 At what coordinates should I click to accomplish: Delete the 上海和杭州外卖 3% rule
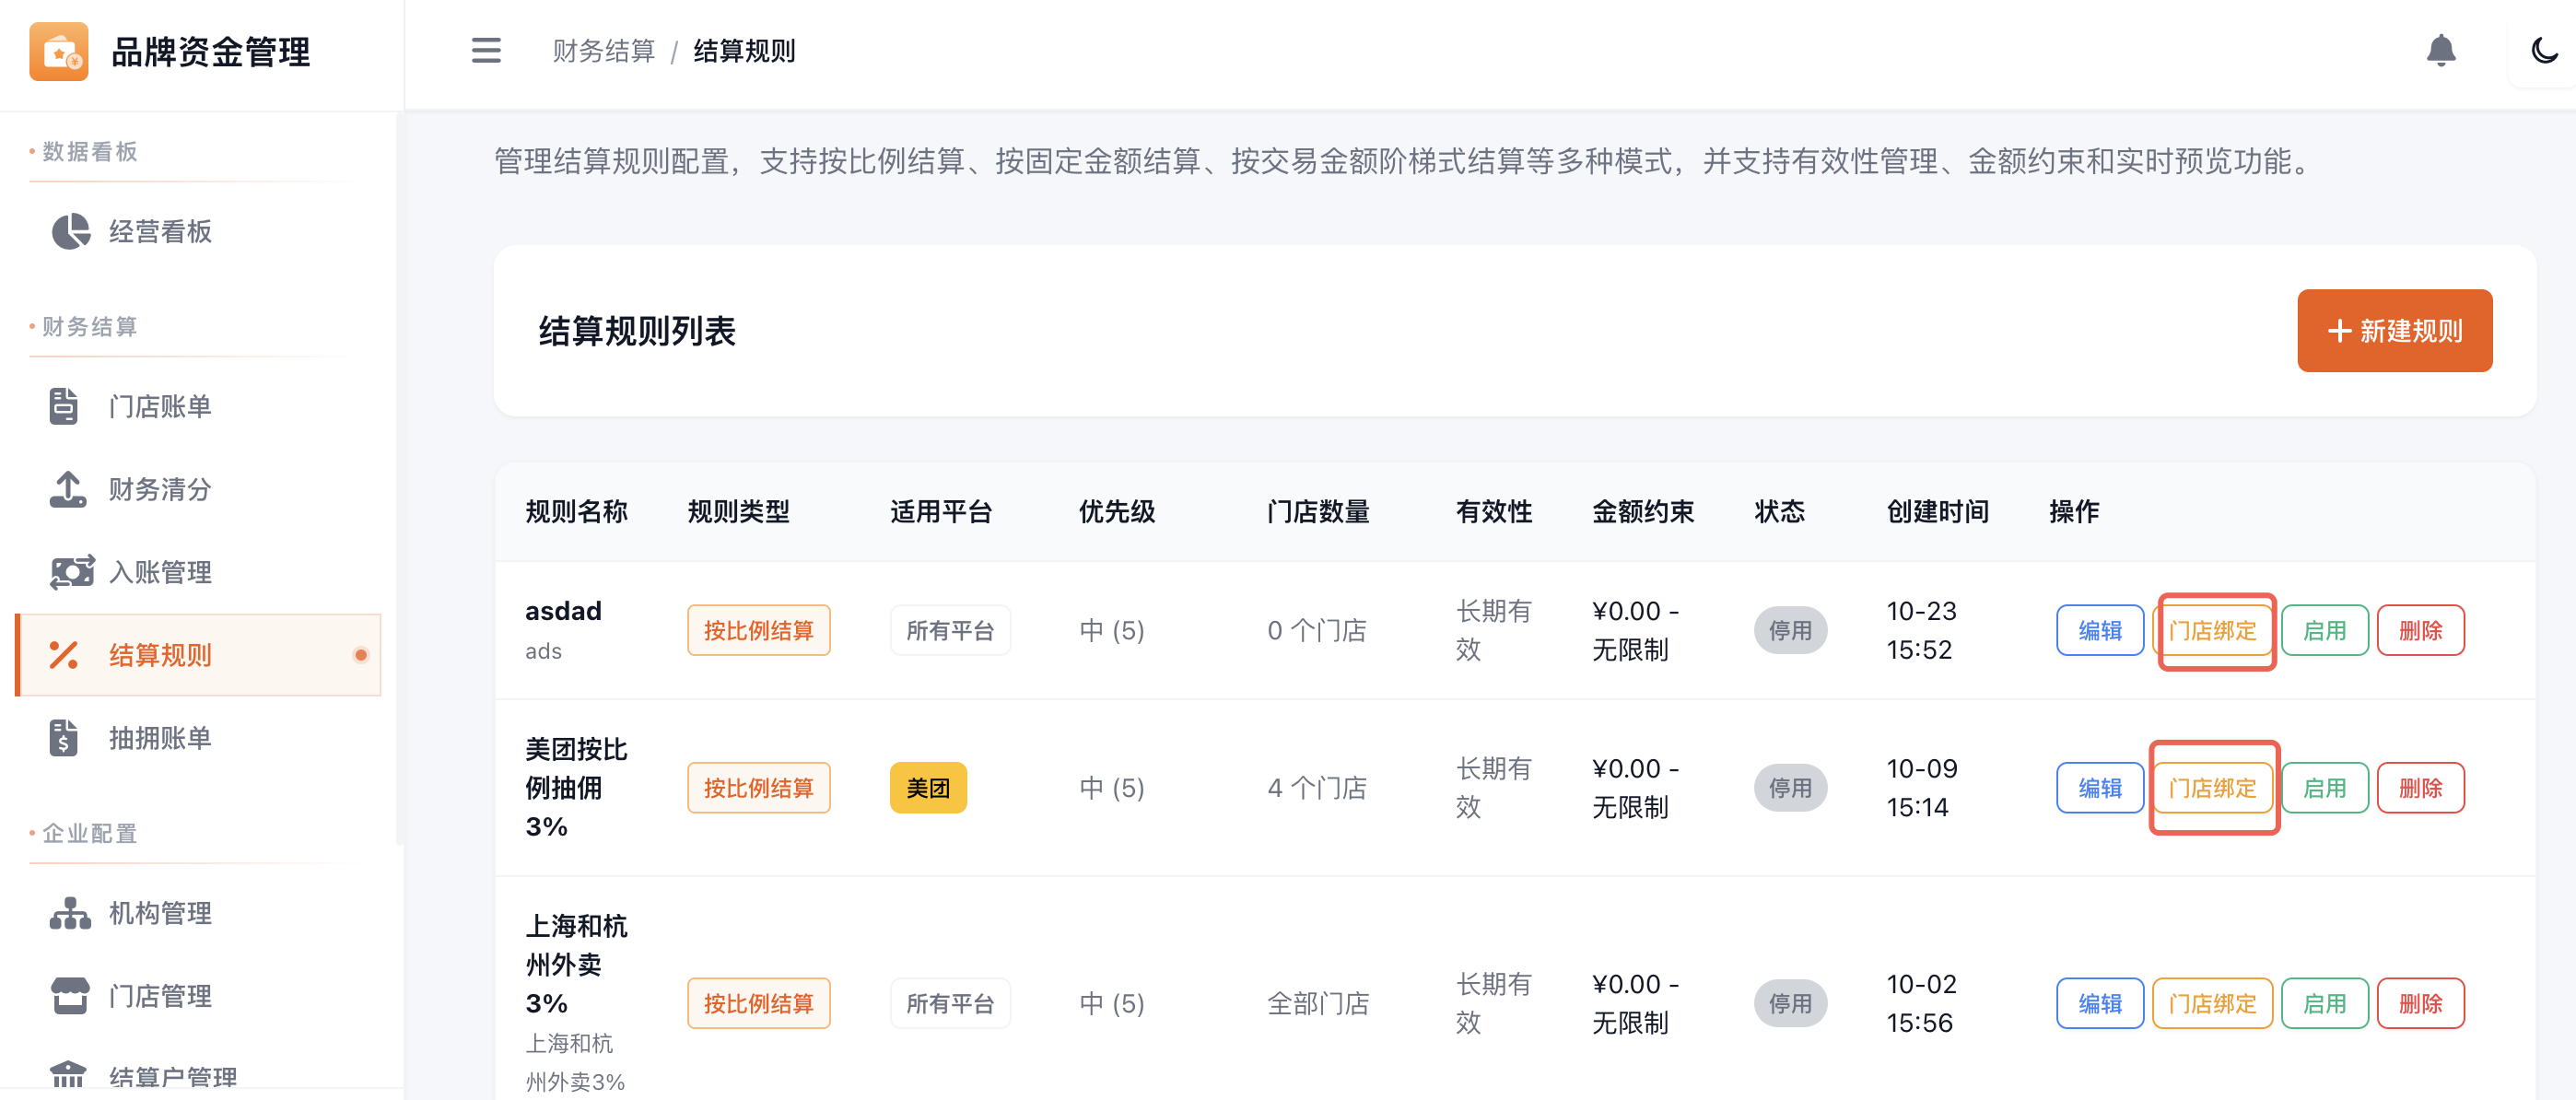(2420, 1004)
